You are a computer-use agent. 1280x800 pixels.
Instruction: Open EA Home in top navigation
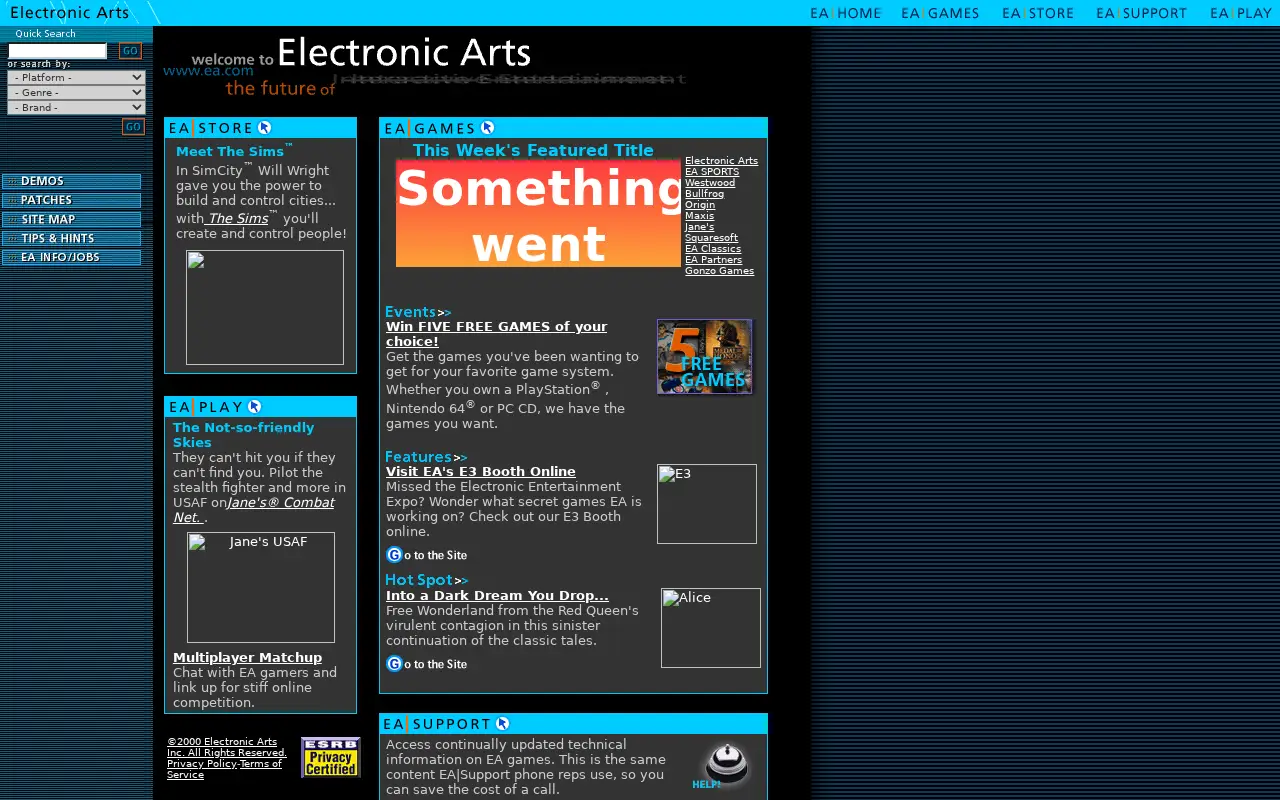846,13
